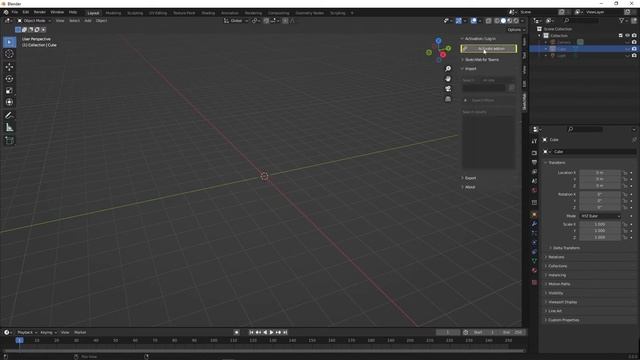Switch to the Sculpting workspace tab
Viewport: 640px width, 360px height.
(x=135, y=13)
